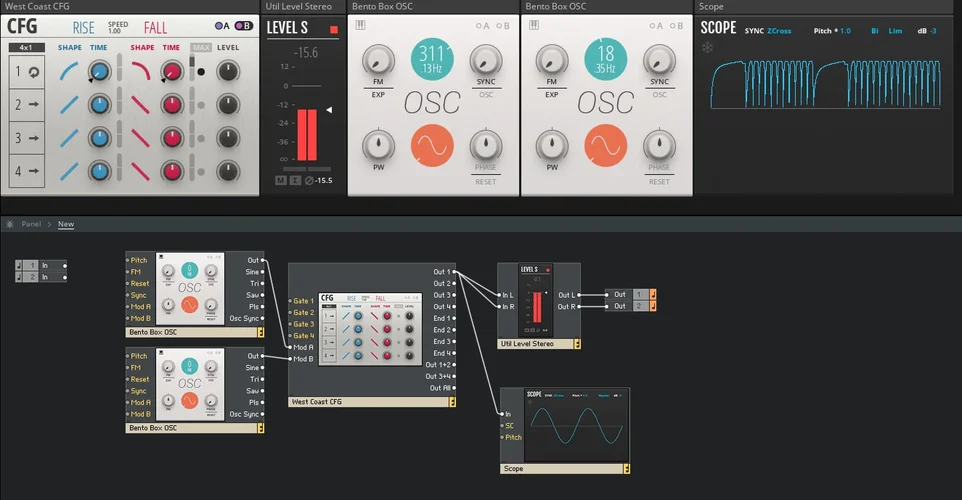Toggle modulation A on the 18 Hz OSC
Image resolution: width=962 pixels, height=500 pixels.
(656, 26)
